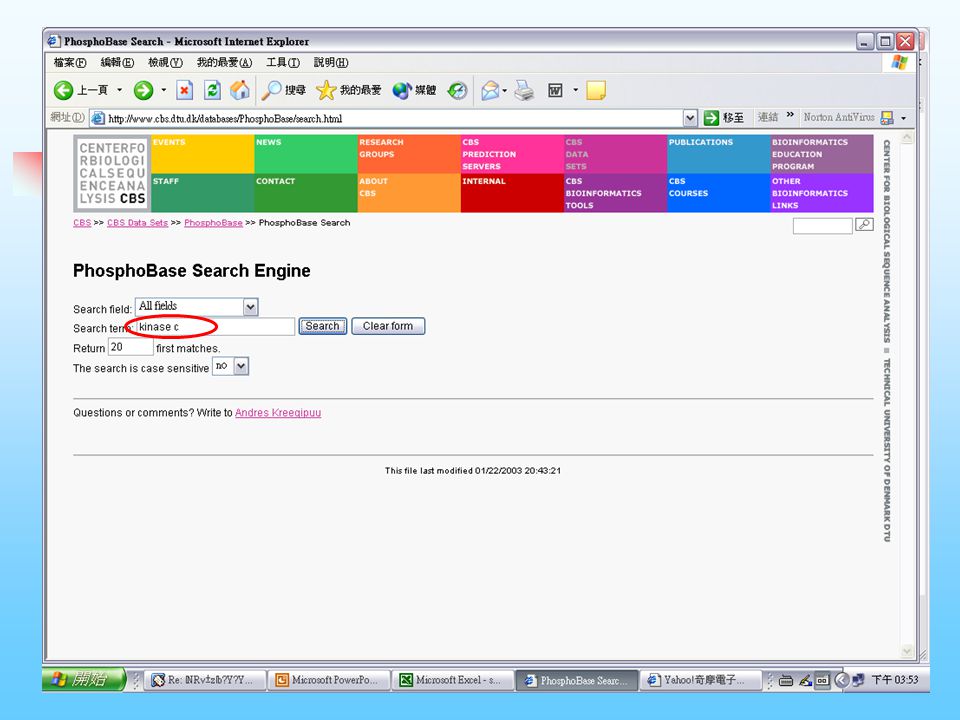Screen dimensions: 960x720
Task: Open the View (檢視) menu
Action: (x=165, y=62)
